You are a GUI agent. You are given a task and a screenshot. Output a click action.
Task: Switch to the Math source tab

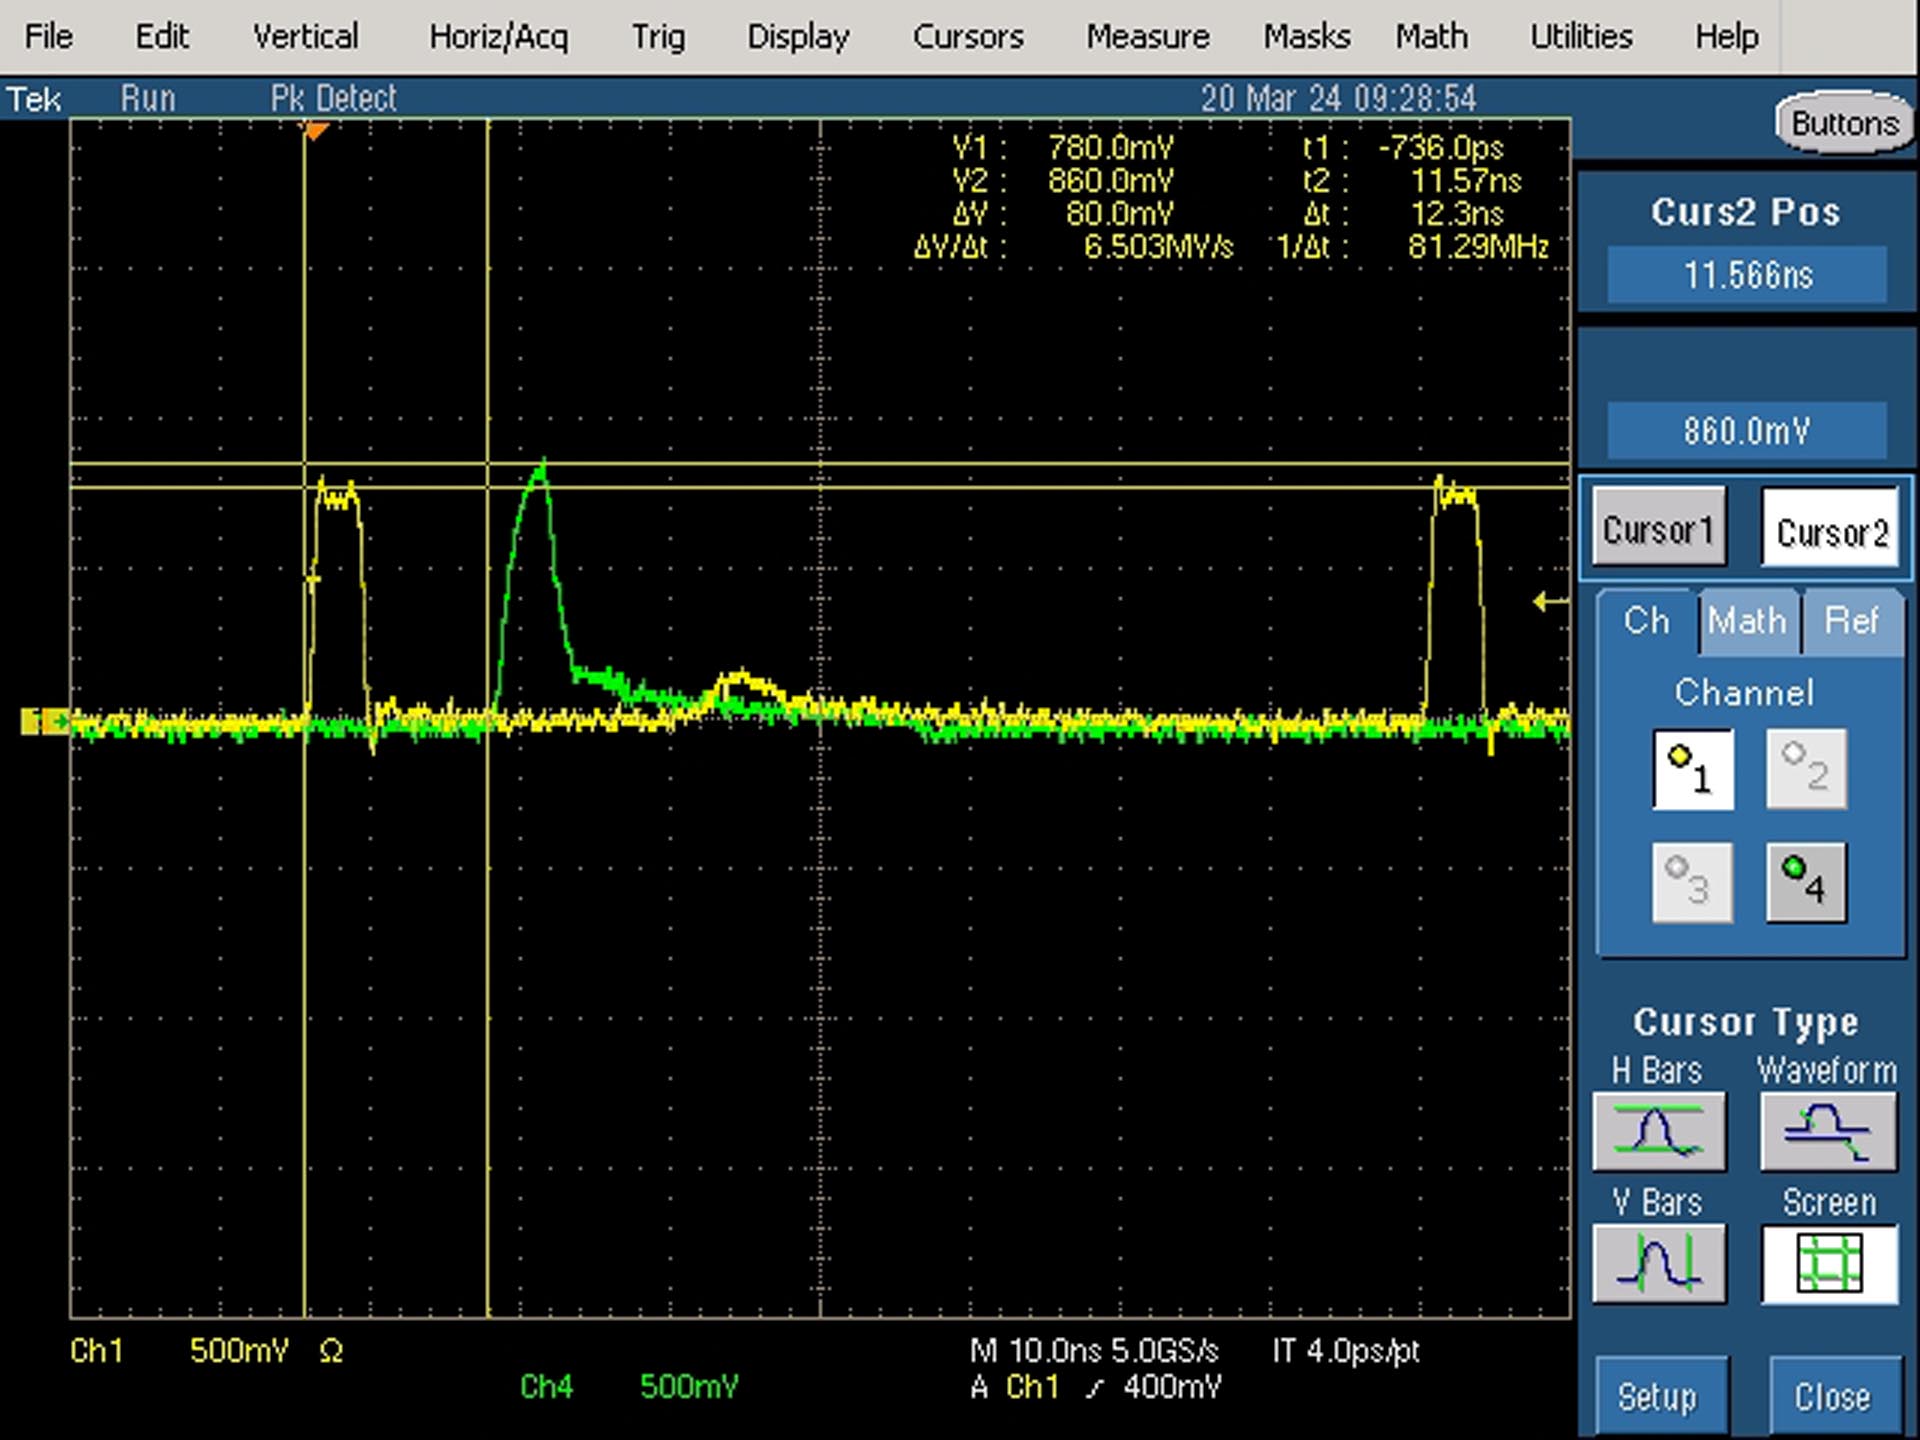(x=1747, y=621)
